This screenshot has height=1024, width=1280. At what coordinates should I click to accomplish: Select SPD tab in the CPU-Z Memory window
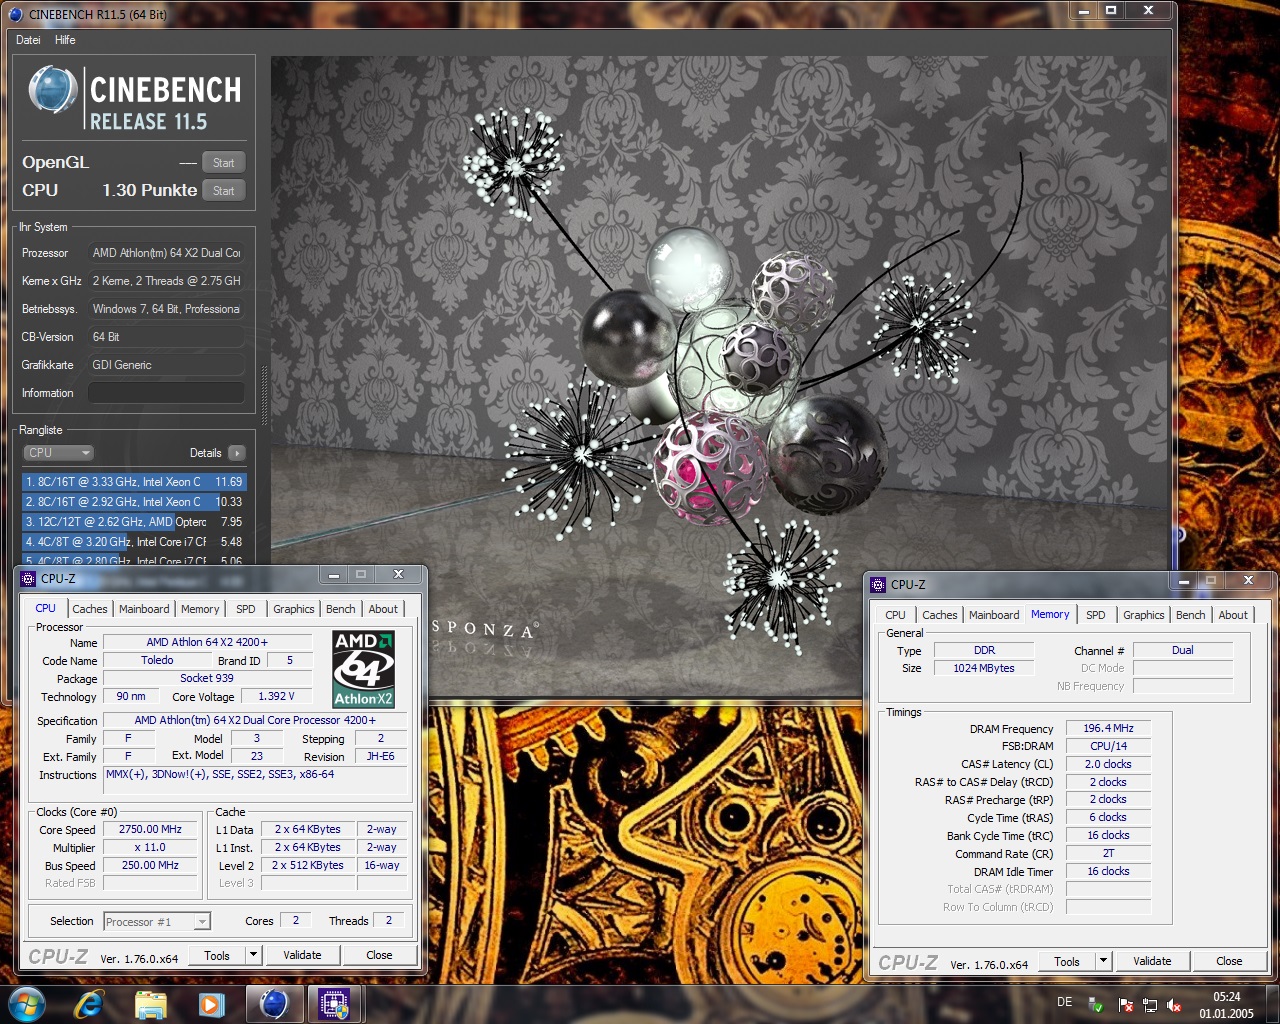click(1096, 615)
